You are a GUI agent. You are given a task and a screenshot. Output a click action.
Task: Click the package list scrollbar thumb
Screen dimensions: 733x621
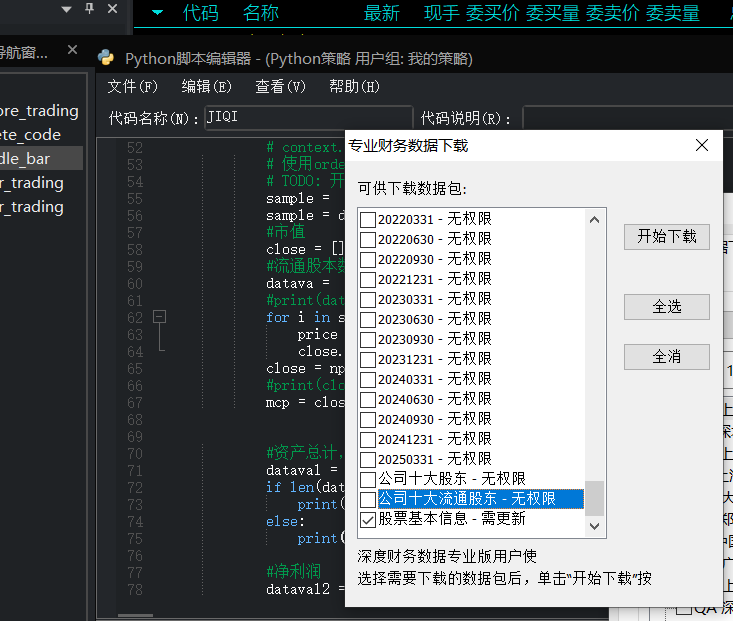(594, 498)
